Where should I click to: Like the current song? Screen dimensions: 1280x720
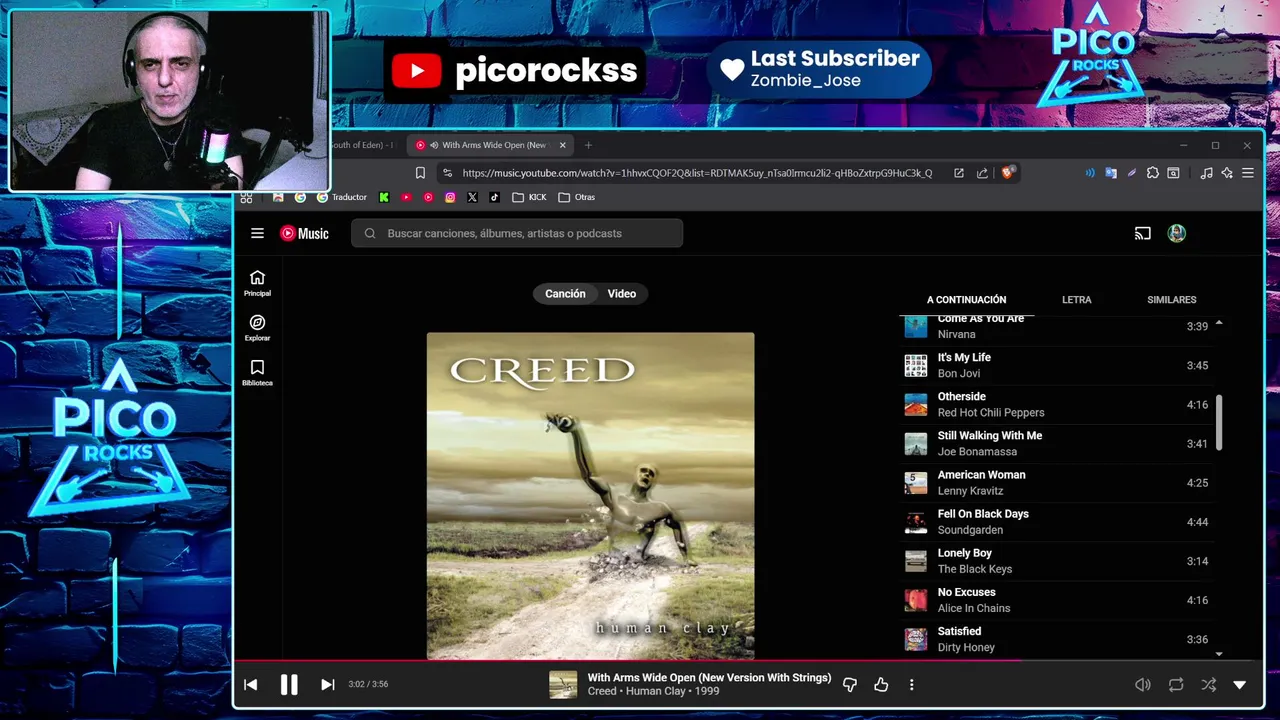[881, 685]
